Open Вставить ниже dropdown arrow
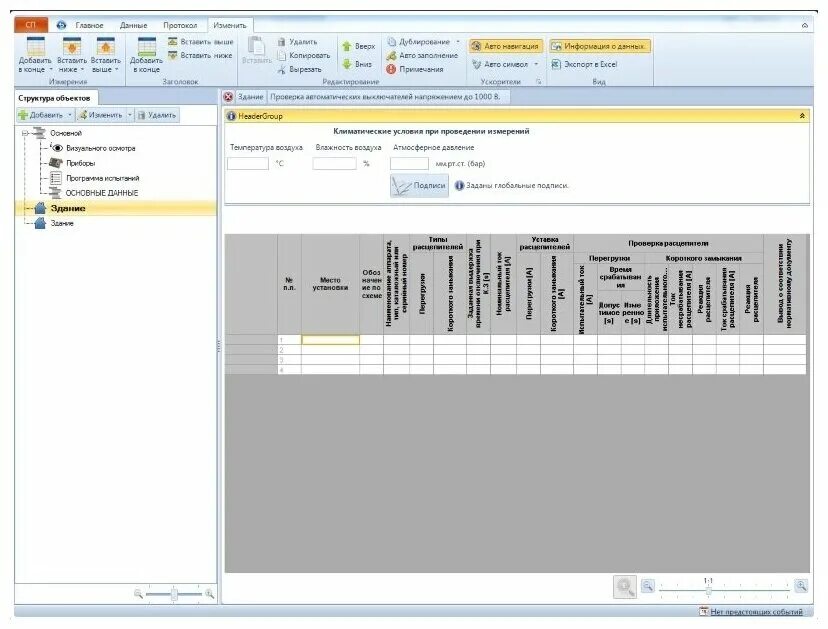The image size is (828, 629). coord(82,69)
